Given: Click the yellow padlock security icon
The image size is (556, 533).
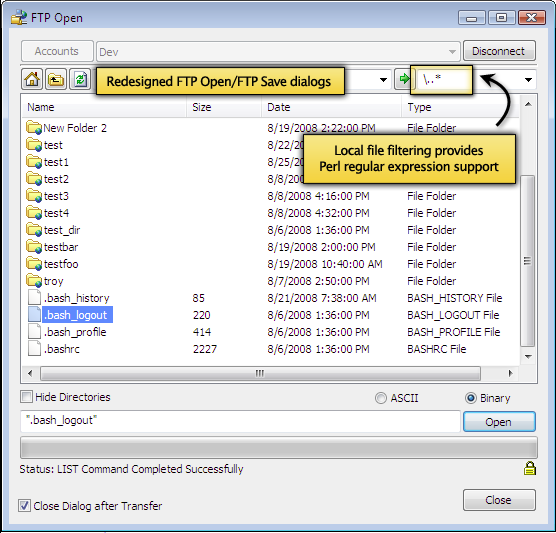Looking at the screenshot, I should [530, 468].
